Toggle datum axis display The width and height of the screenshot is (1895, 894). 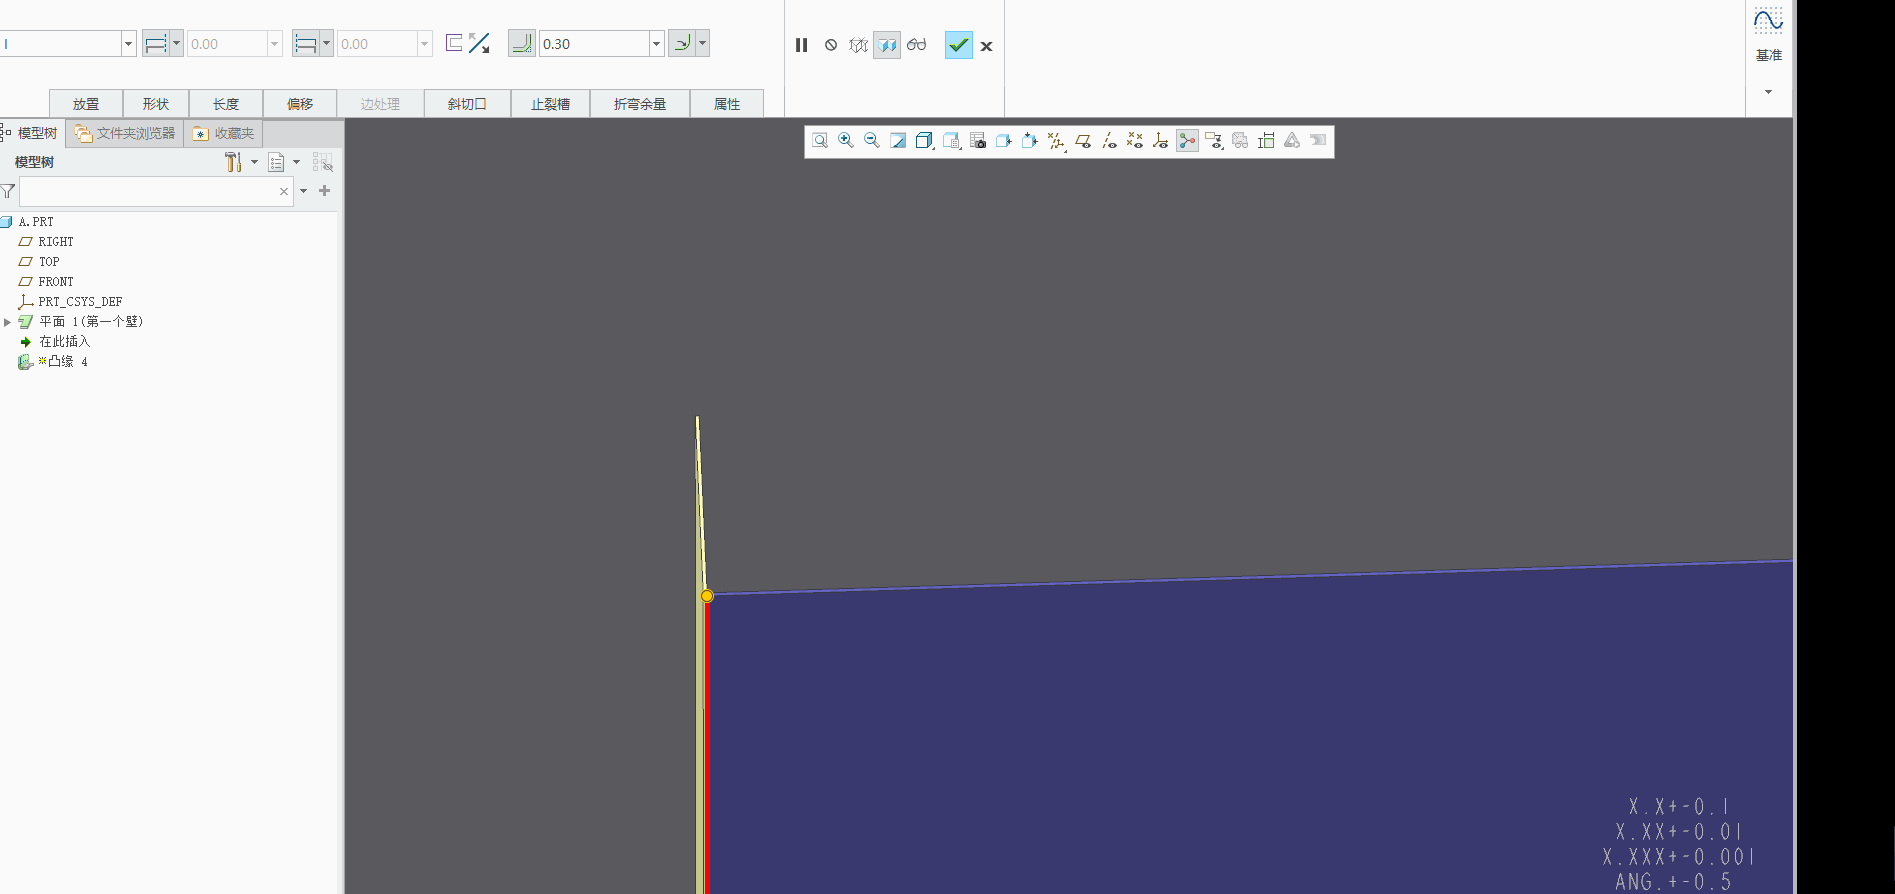[x=1109, y=141]
